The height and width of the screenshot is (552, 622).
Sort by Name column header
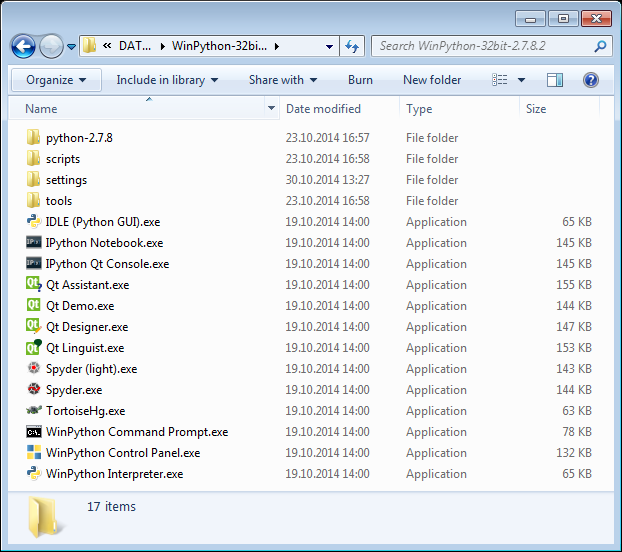coord(137,109)
